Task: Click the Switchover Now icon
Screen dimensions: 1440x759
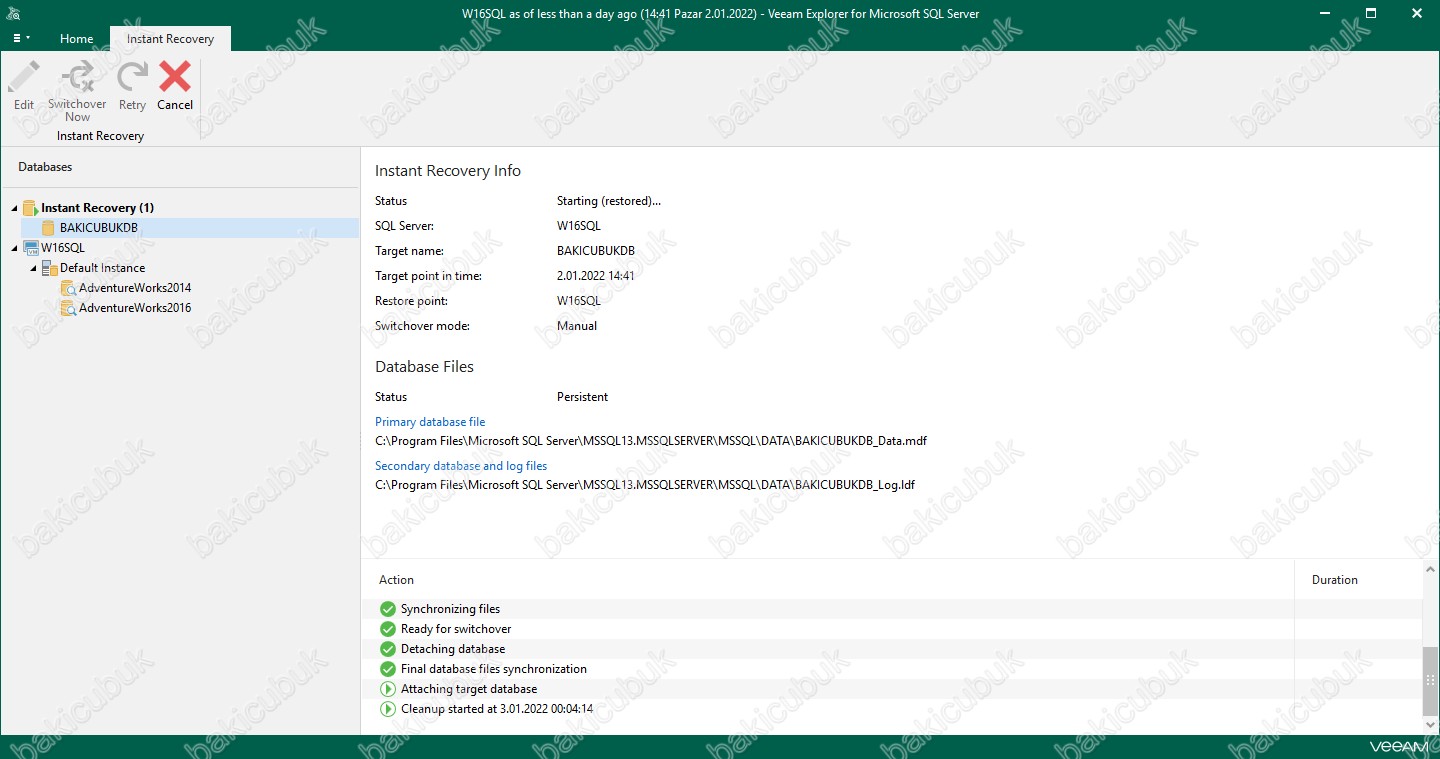Action: click(77, 77)
